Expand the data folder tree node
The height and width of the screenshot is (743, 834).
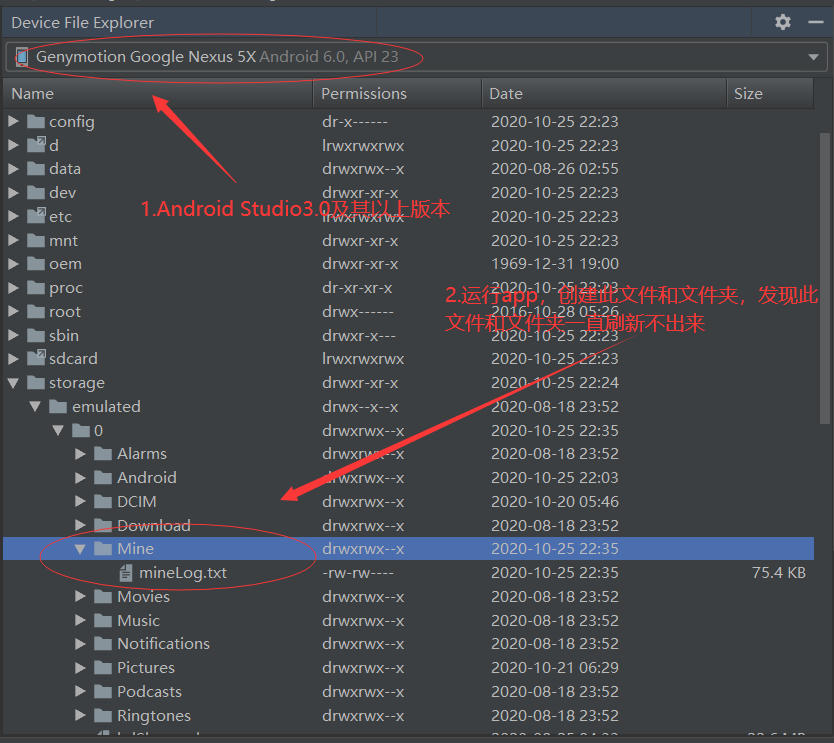pos(14,168)
